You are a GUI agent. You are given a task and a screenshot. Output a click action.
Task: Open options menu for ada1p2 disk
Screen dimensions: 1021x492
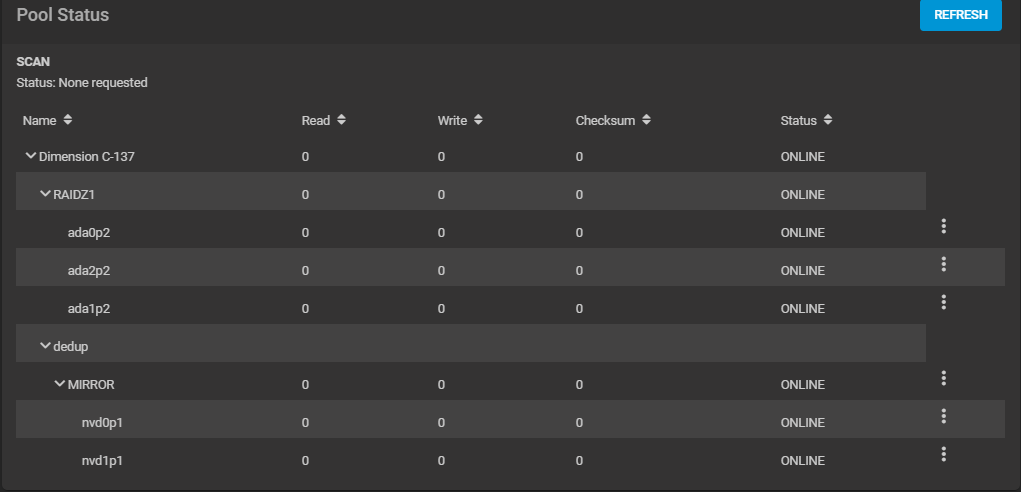click(943, 302)
